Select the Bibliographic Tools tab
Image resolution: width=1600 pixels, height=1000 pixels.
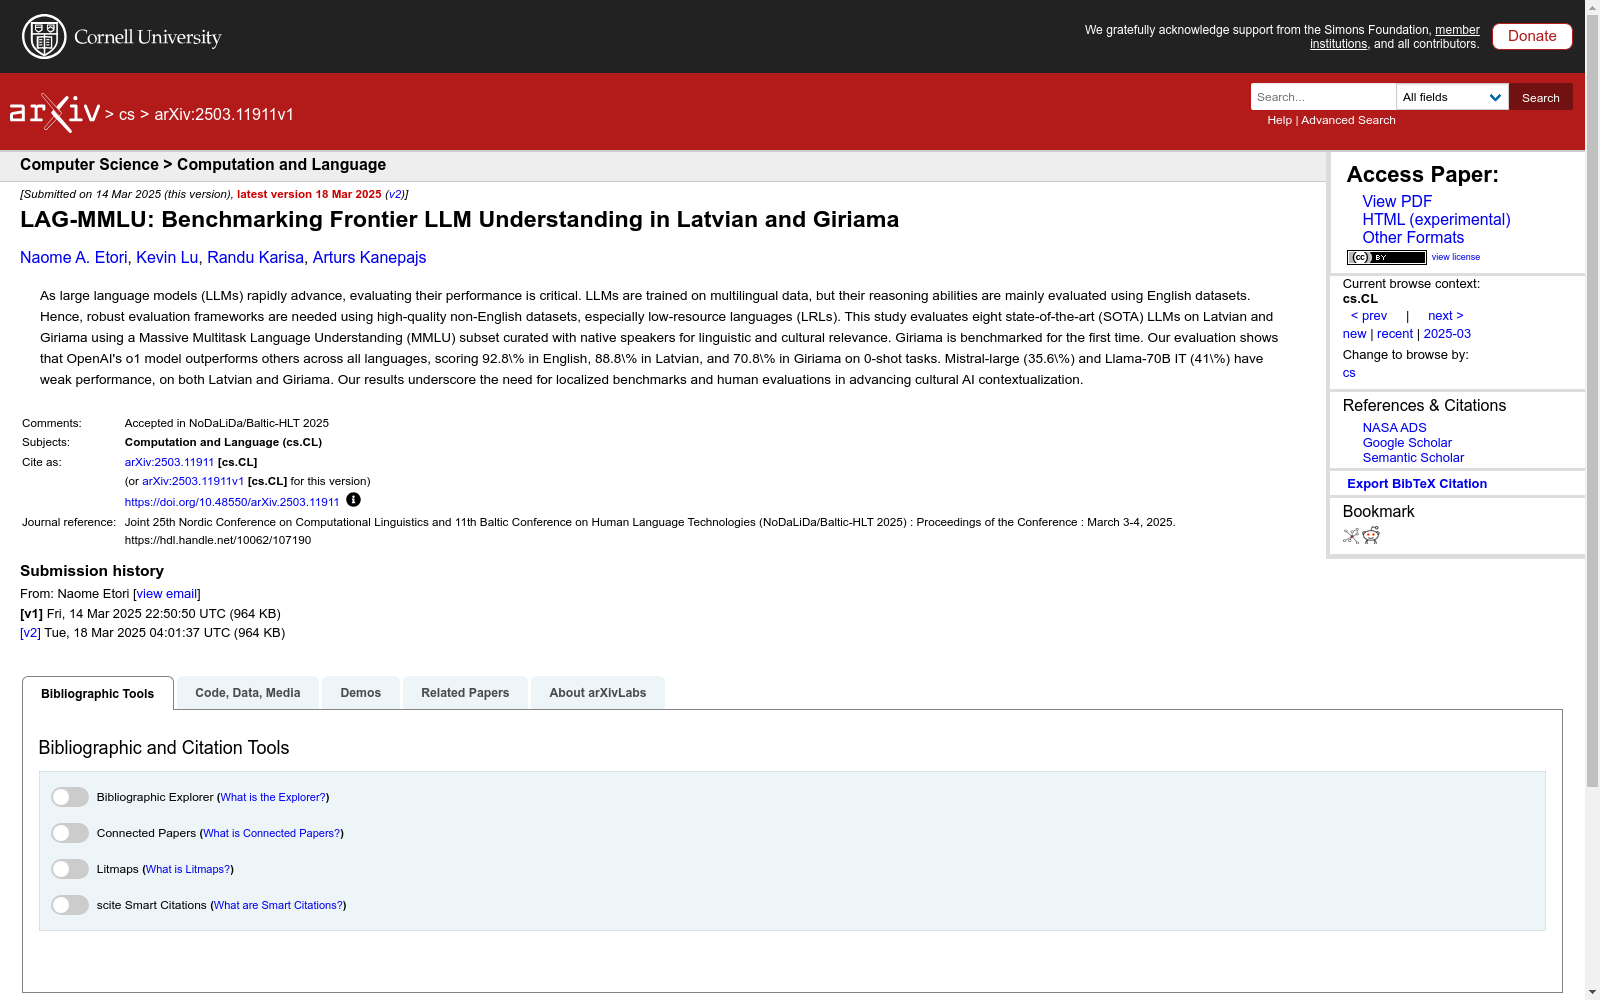[98, 693]
